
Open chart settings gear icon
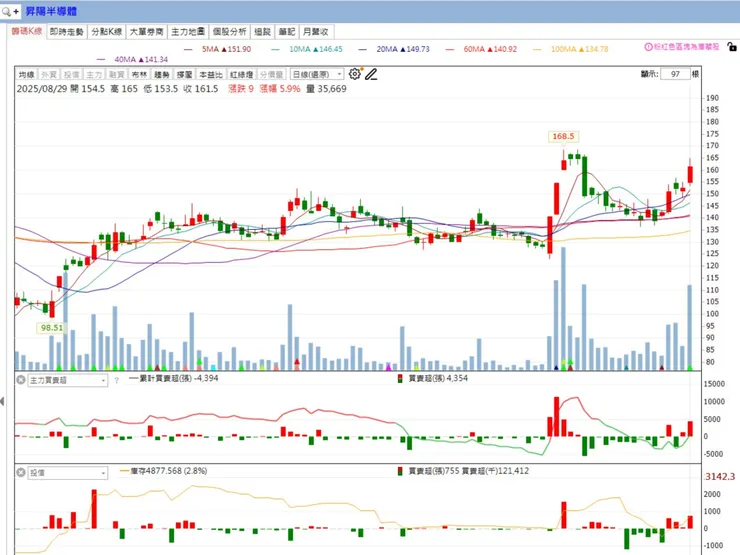pyautogui.click(x=355, y=74)
